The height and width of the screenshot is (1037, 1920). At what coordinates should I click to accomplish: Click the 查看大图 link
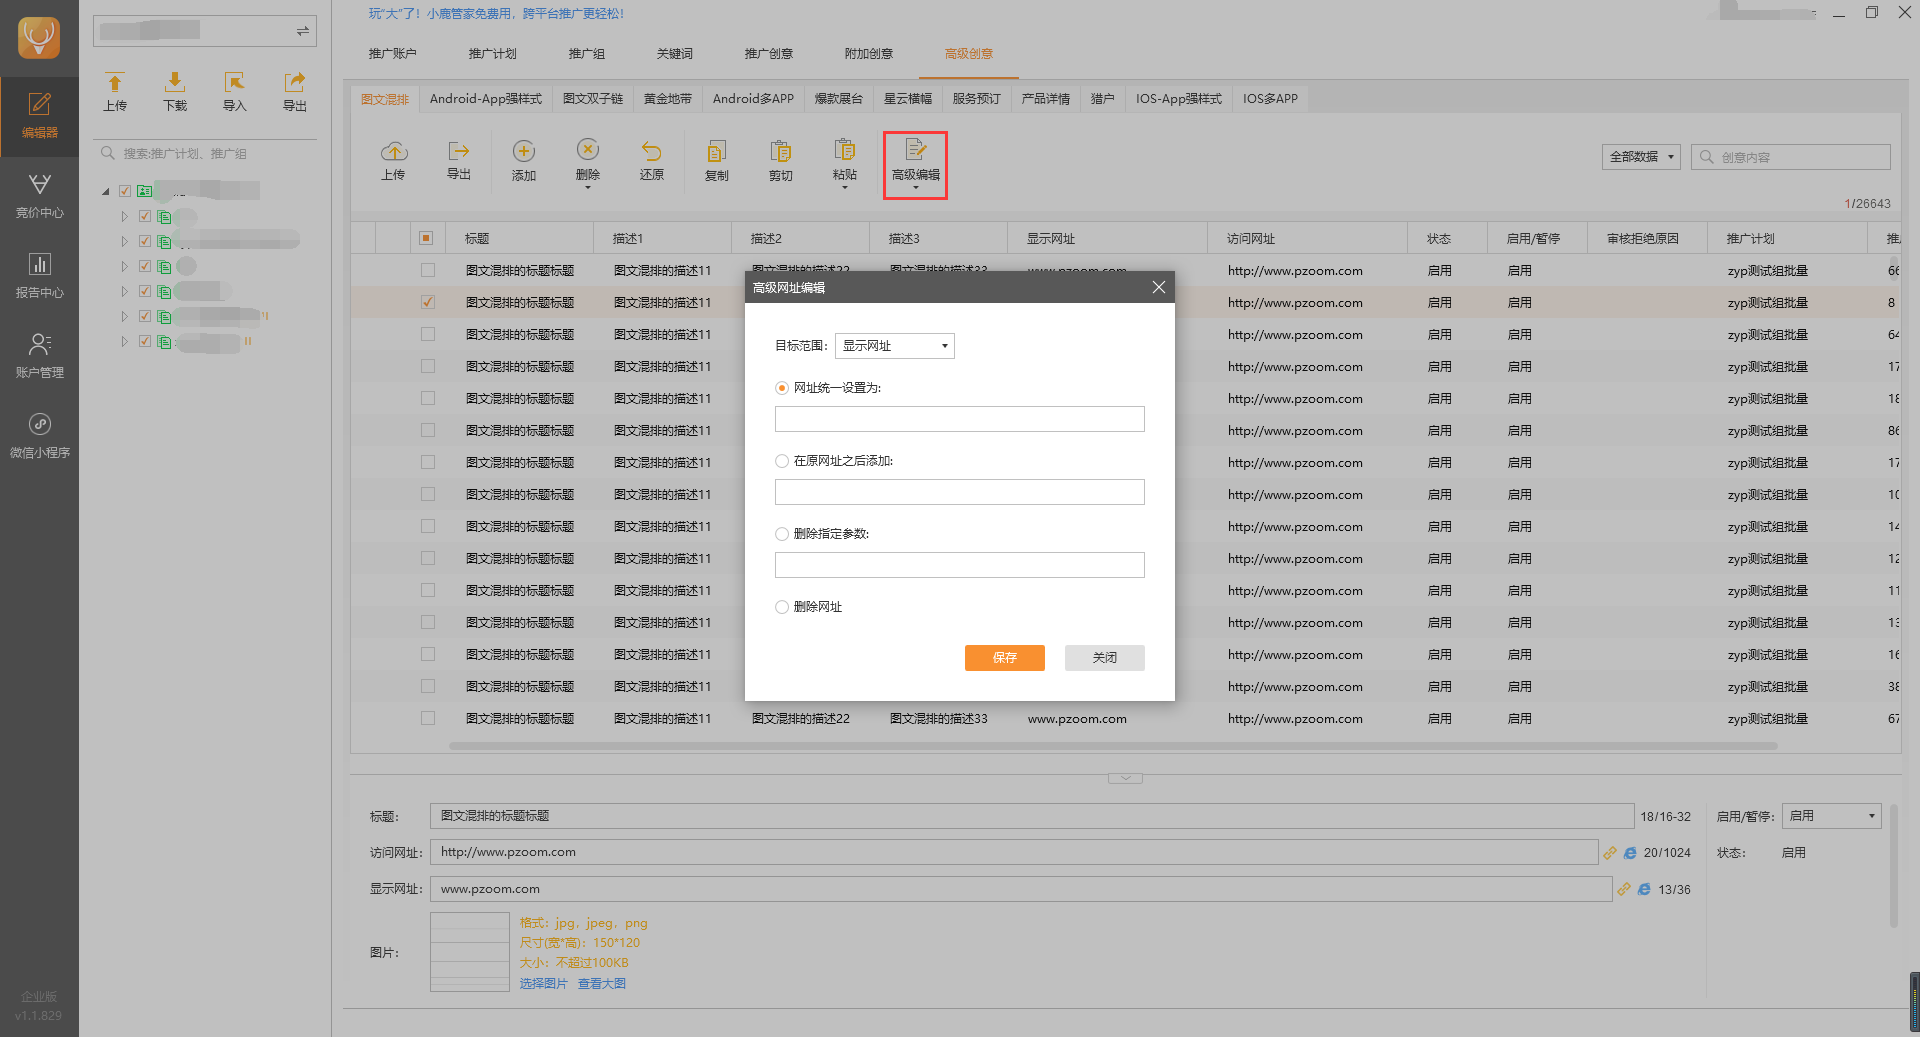point(602,984)
